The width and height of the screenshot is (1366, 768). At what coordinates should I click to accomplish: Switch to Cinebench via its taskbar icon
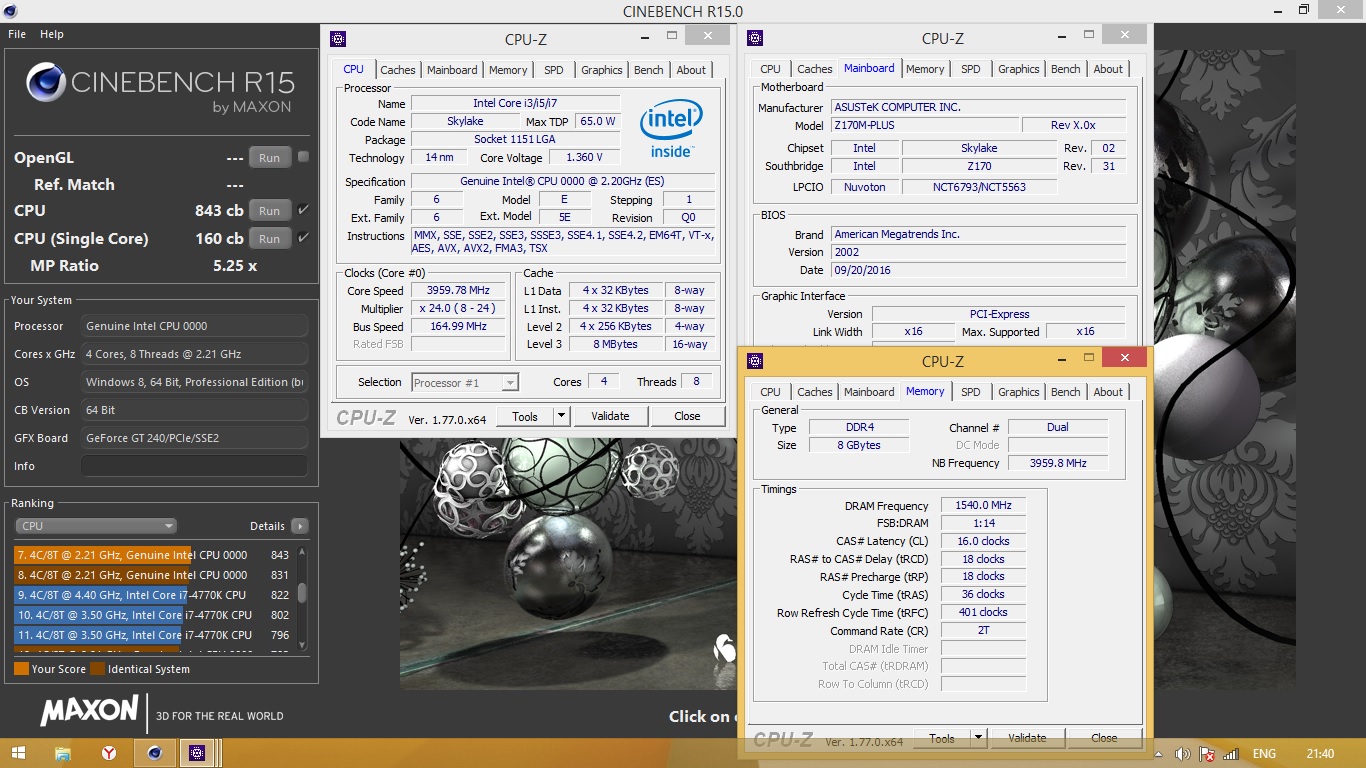[153, 753]
